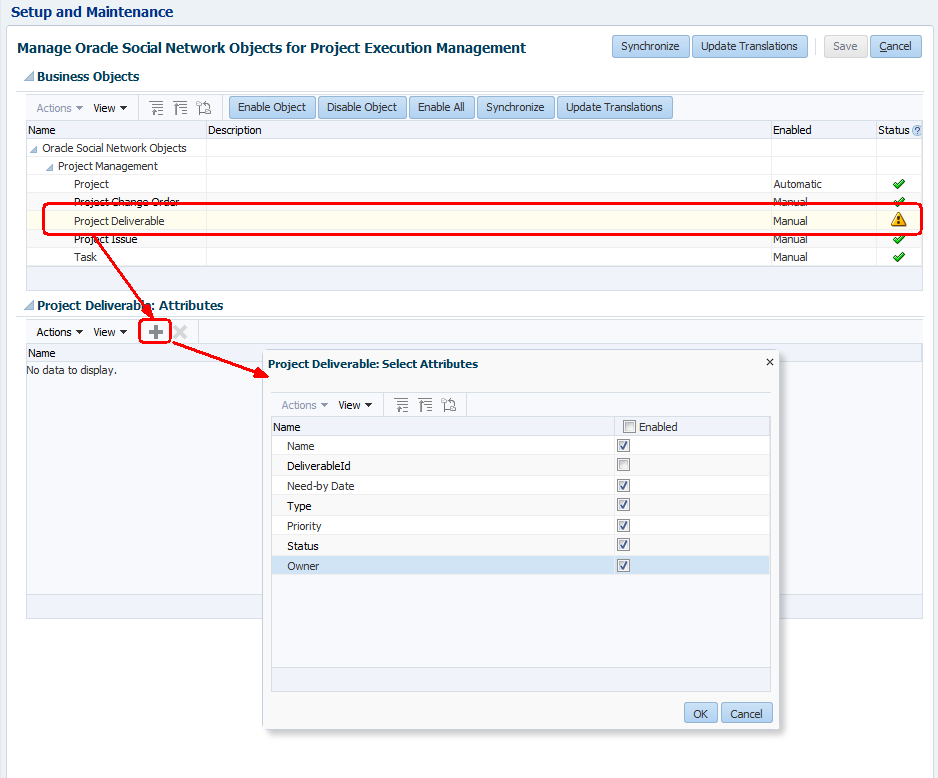This screenshot has width=938, height=778.
Task: Uncheck the Name attribute checkbox
Action: 623,446
